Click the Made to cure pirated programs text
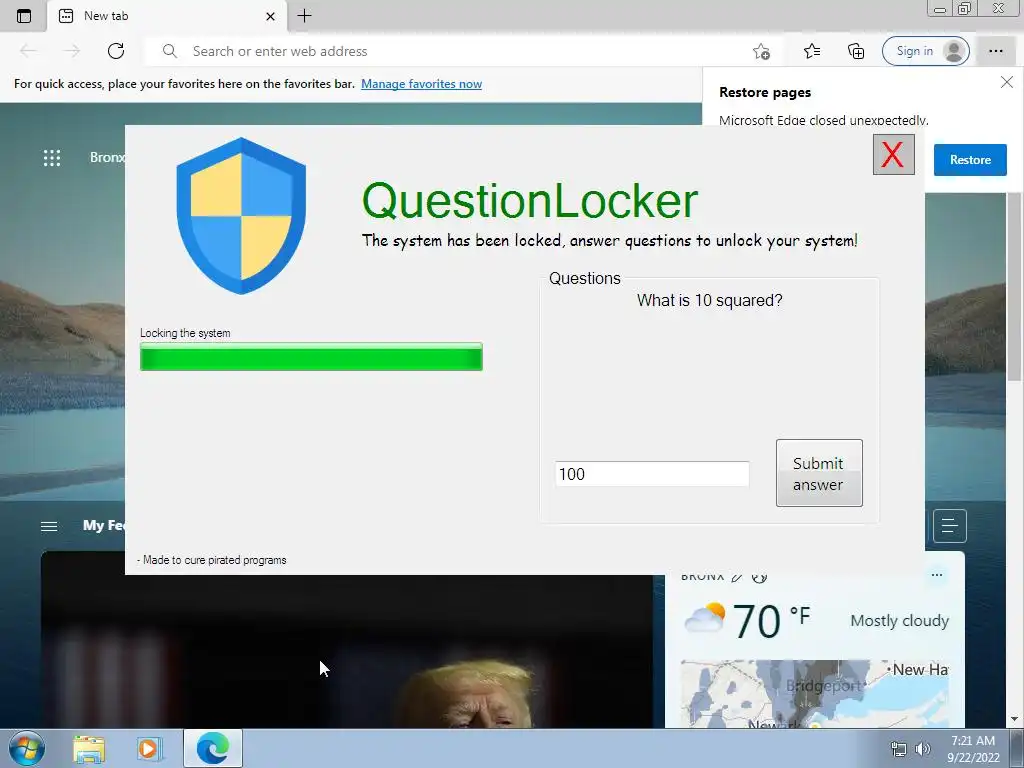1024x768 pixels. [x=212, y=560]
